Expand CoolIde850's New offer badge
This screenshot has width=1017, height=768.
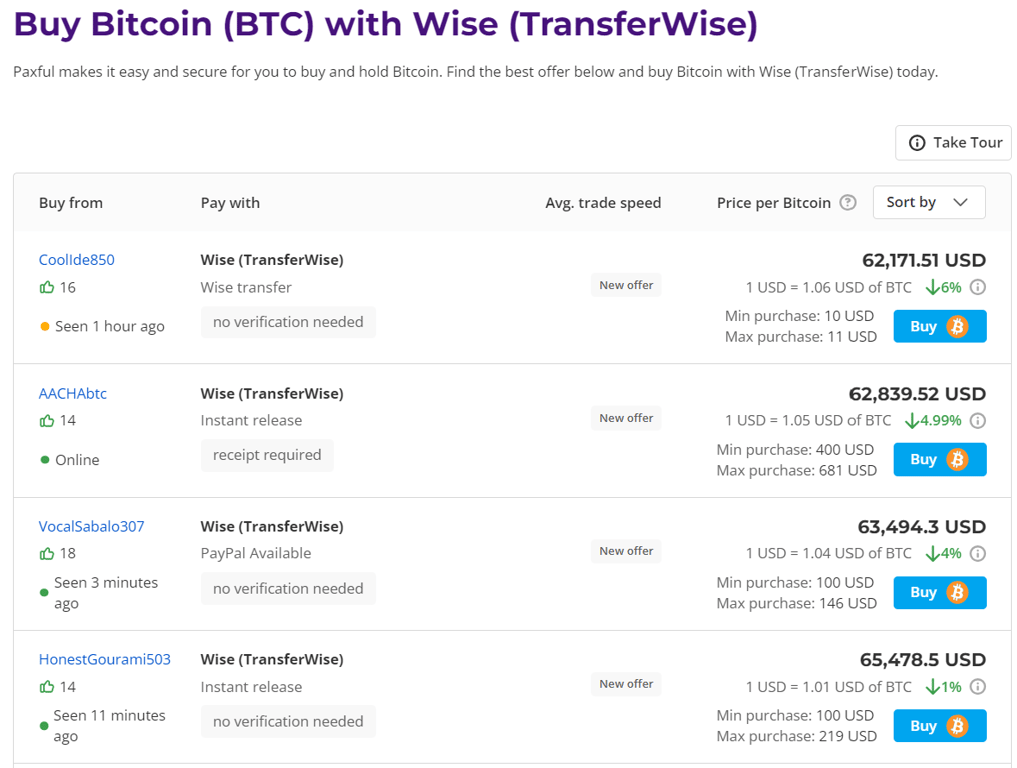click(x=626, y=284)
